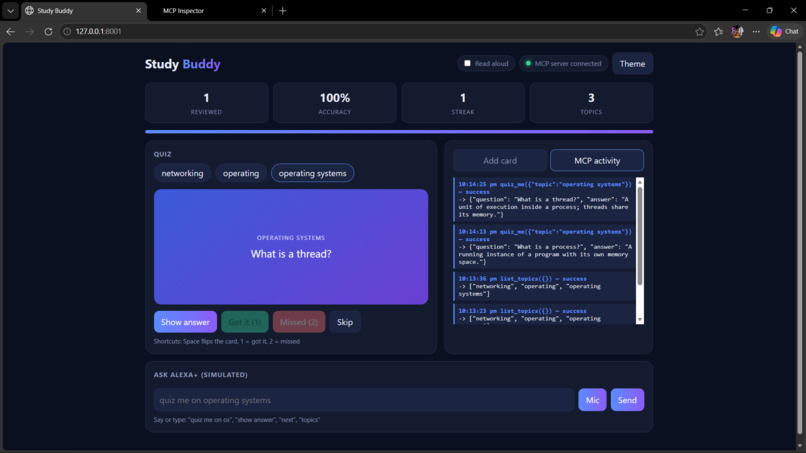Image resolution: width=806 pixels, height=453 pixels.
Task: Click the Send button
Action: click(x=627, y=400)
